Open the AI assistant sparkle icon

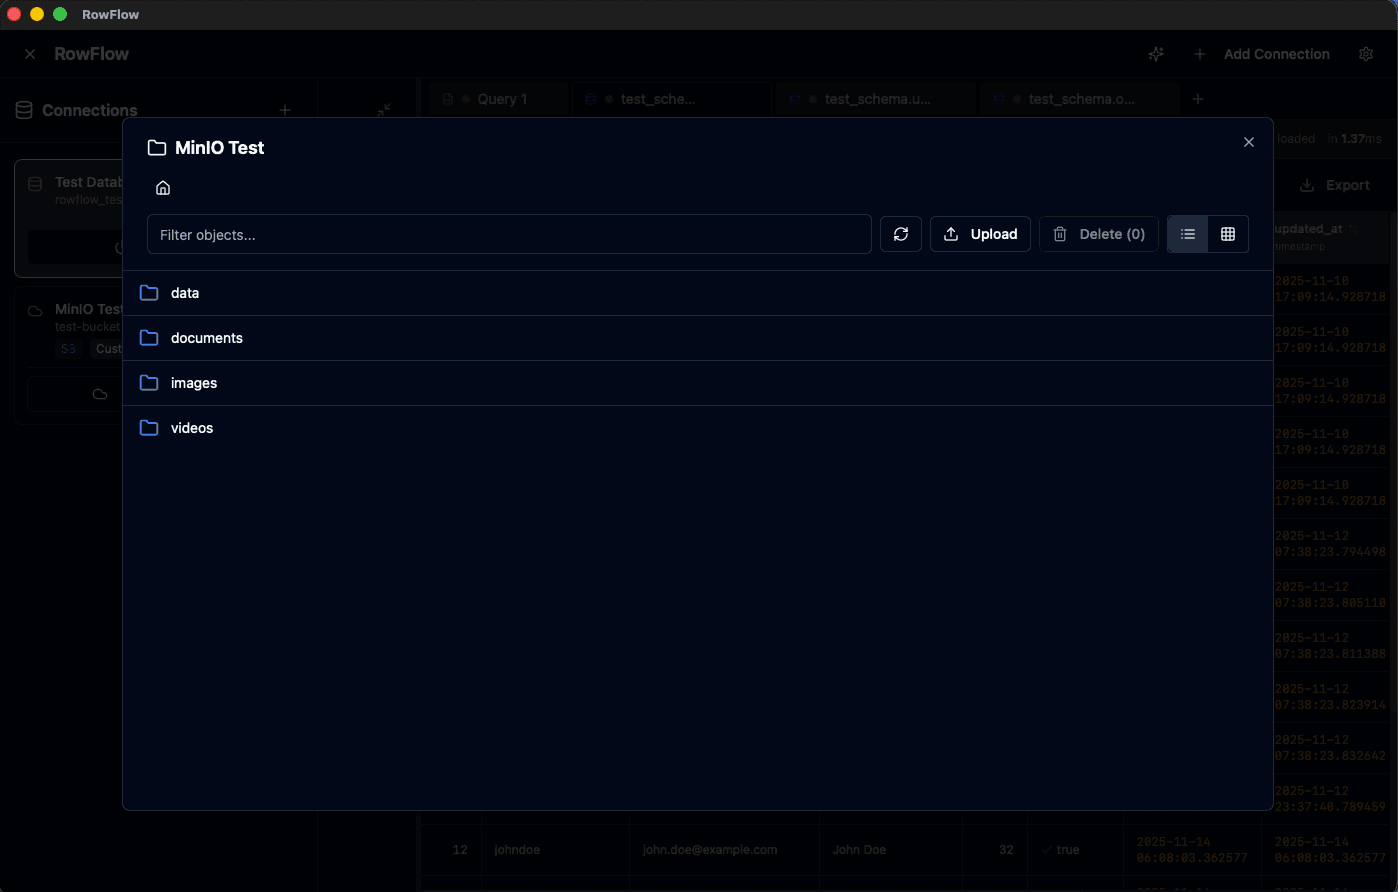coord(1156,54)
